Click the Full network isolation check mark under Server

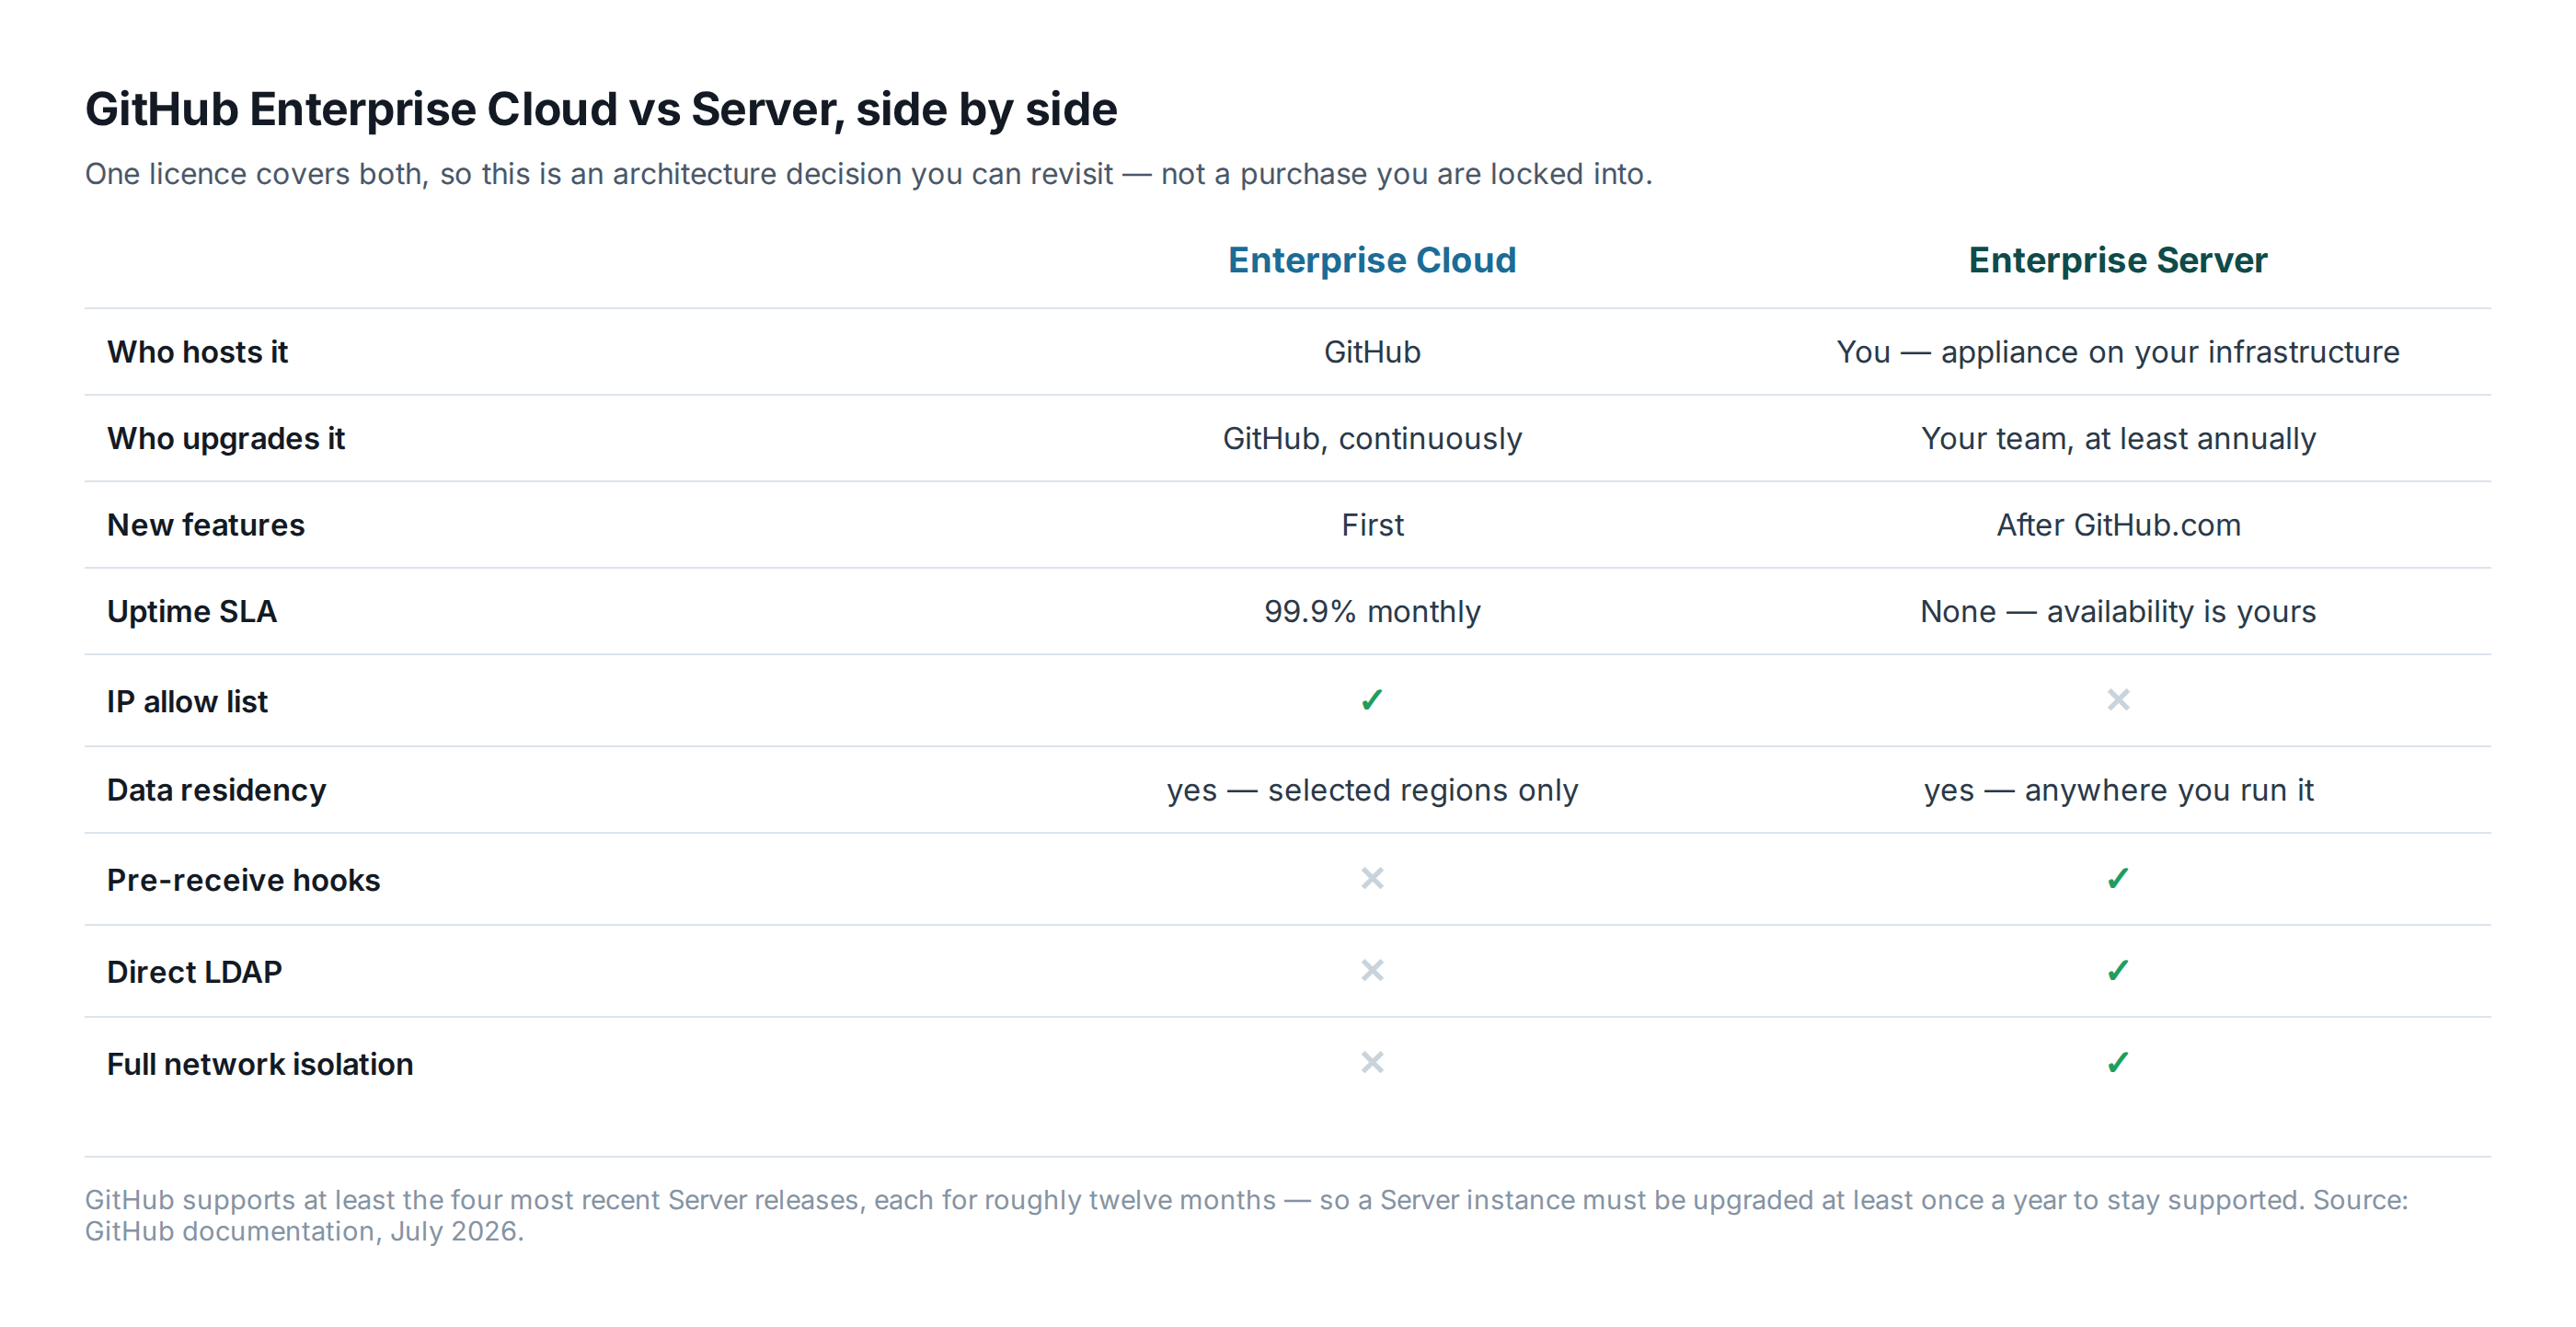[2118, 1062]
